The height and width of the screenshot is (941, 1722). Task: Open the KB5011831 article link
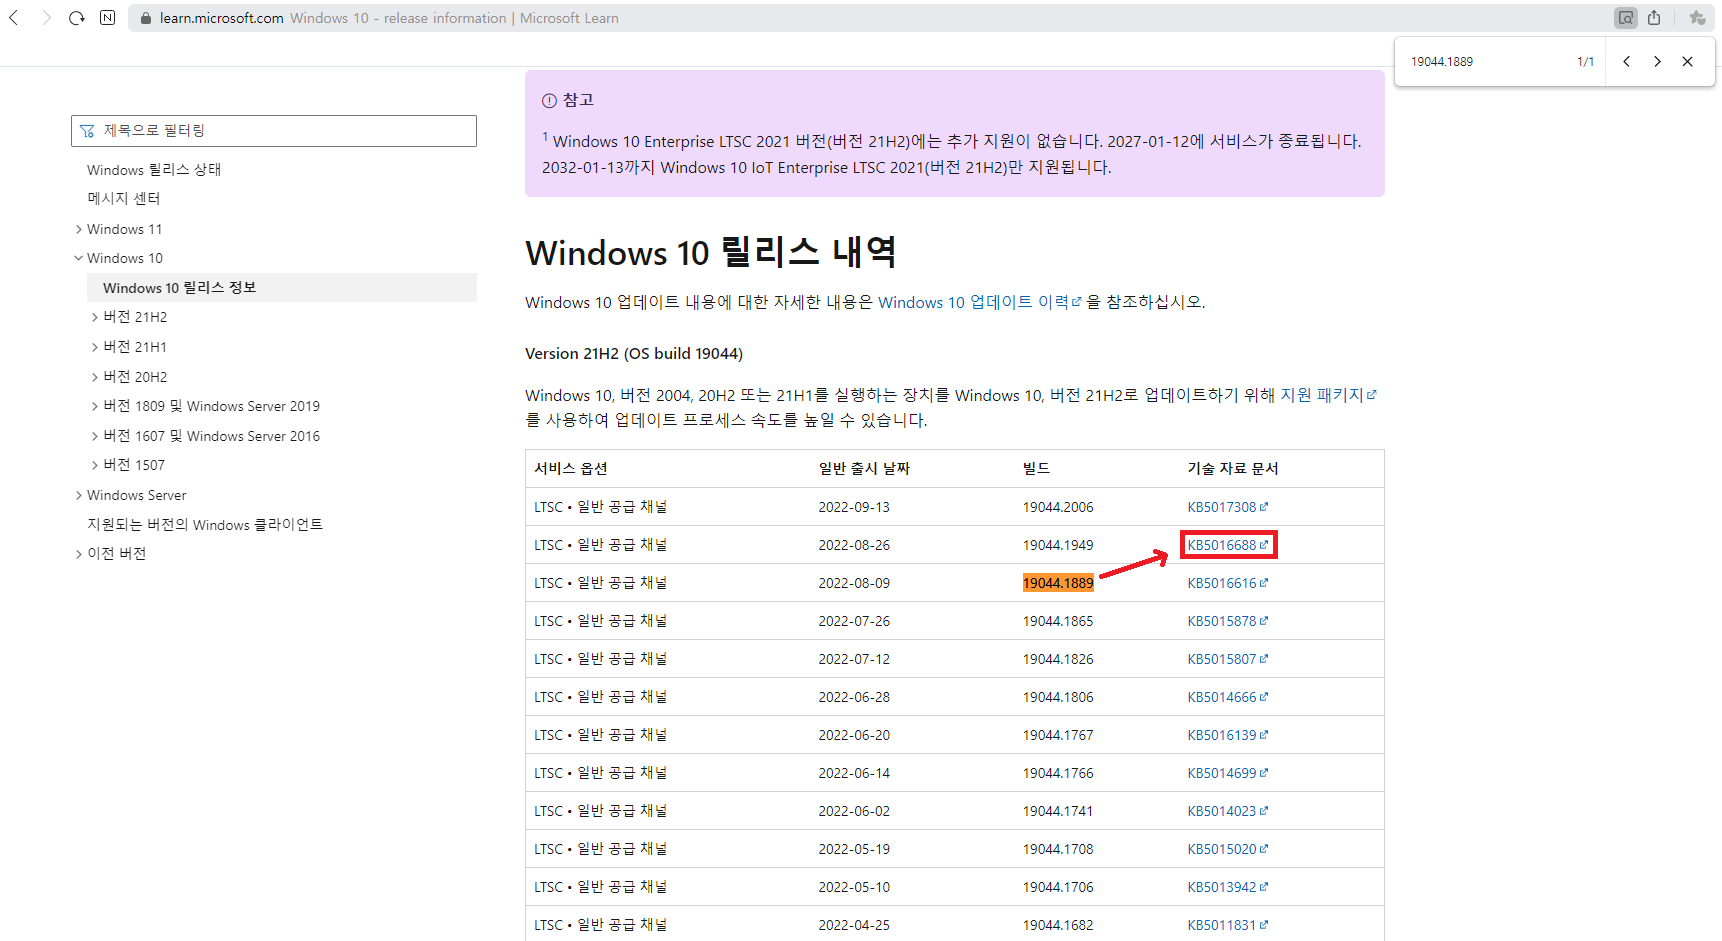pyautogui.click(x=1227, y=925)
